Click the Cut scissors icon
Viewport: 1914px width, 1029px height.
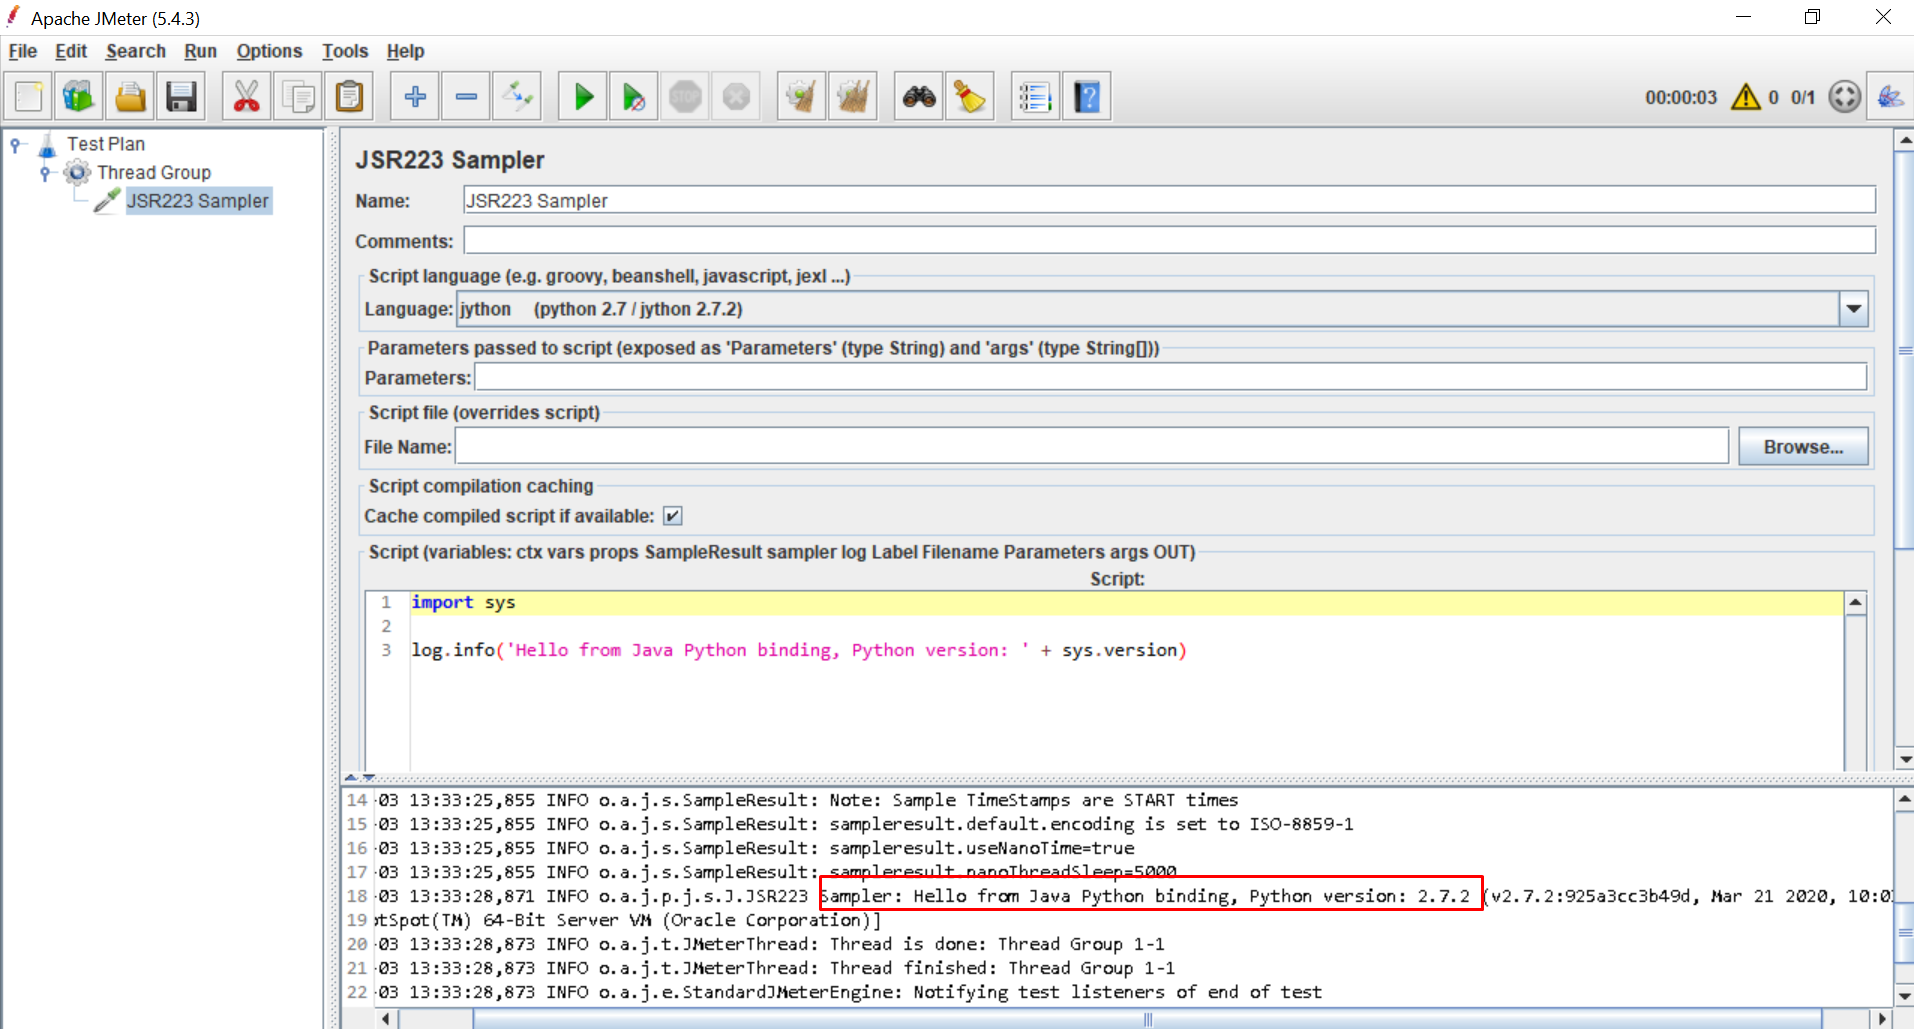tap(246, 97)
